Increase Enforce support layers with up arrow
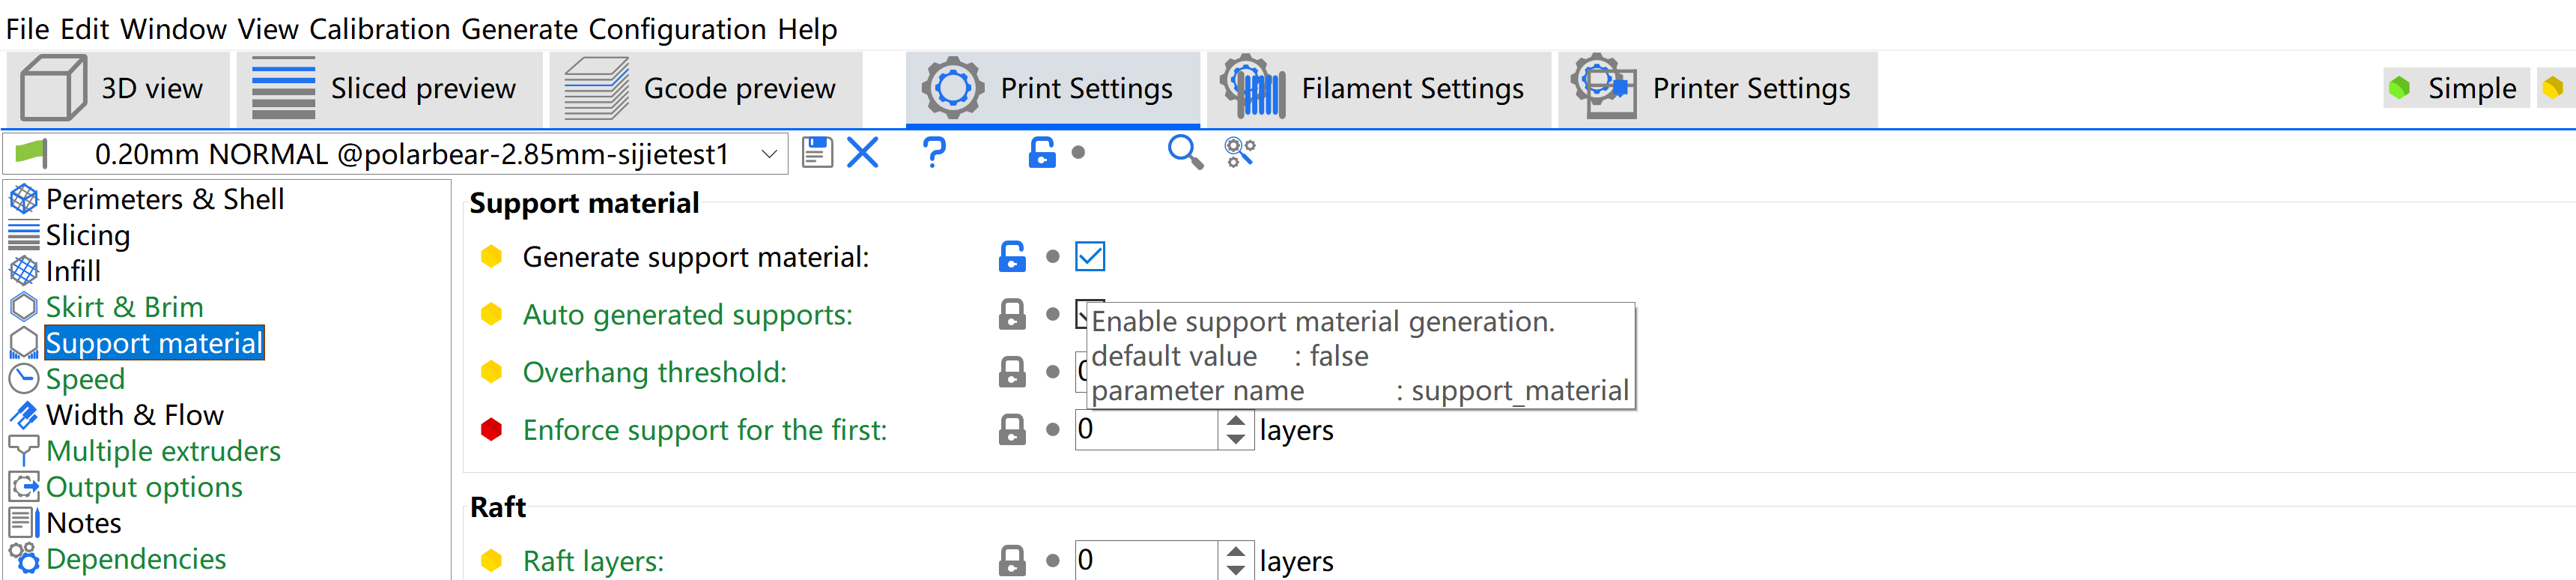Viewport: 2576px width, 580px height. pos(1236,421)
